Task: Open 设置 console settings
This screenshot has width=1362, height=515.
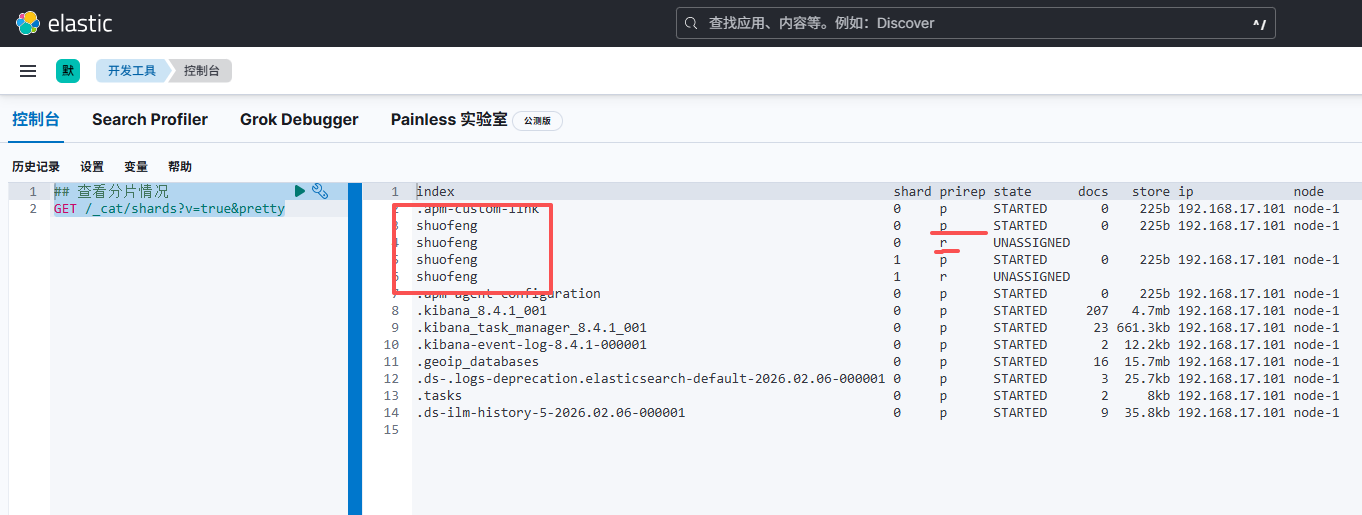Action: 92,167
